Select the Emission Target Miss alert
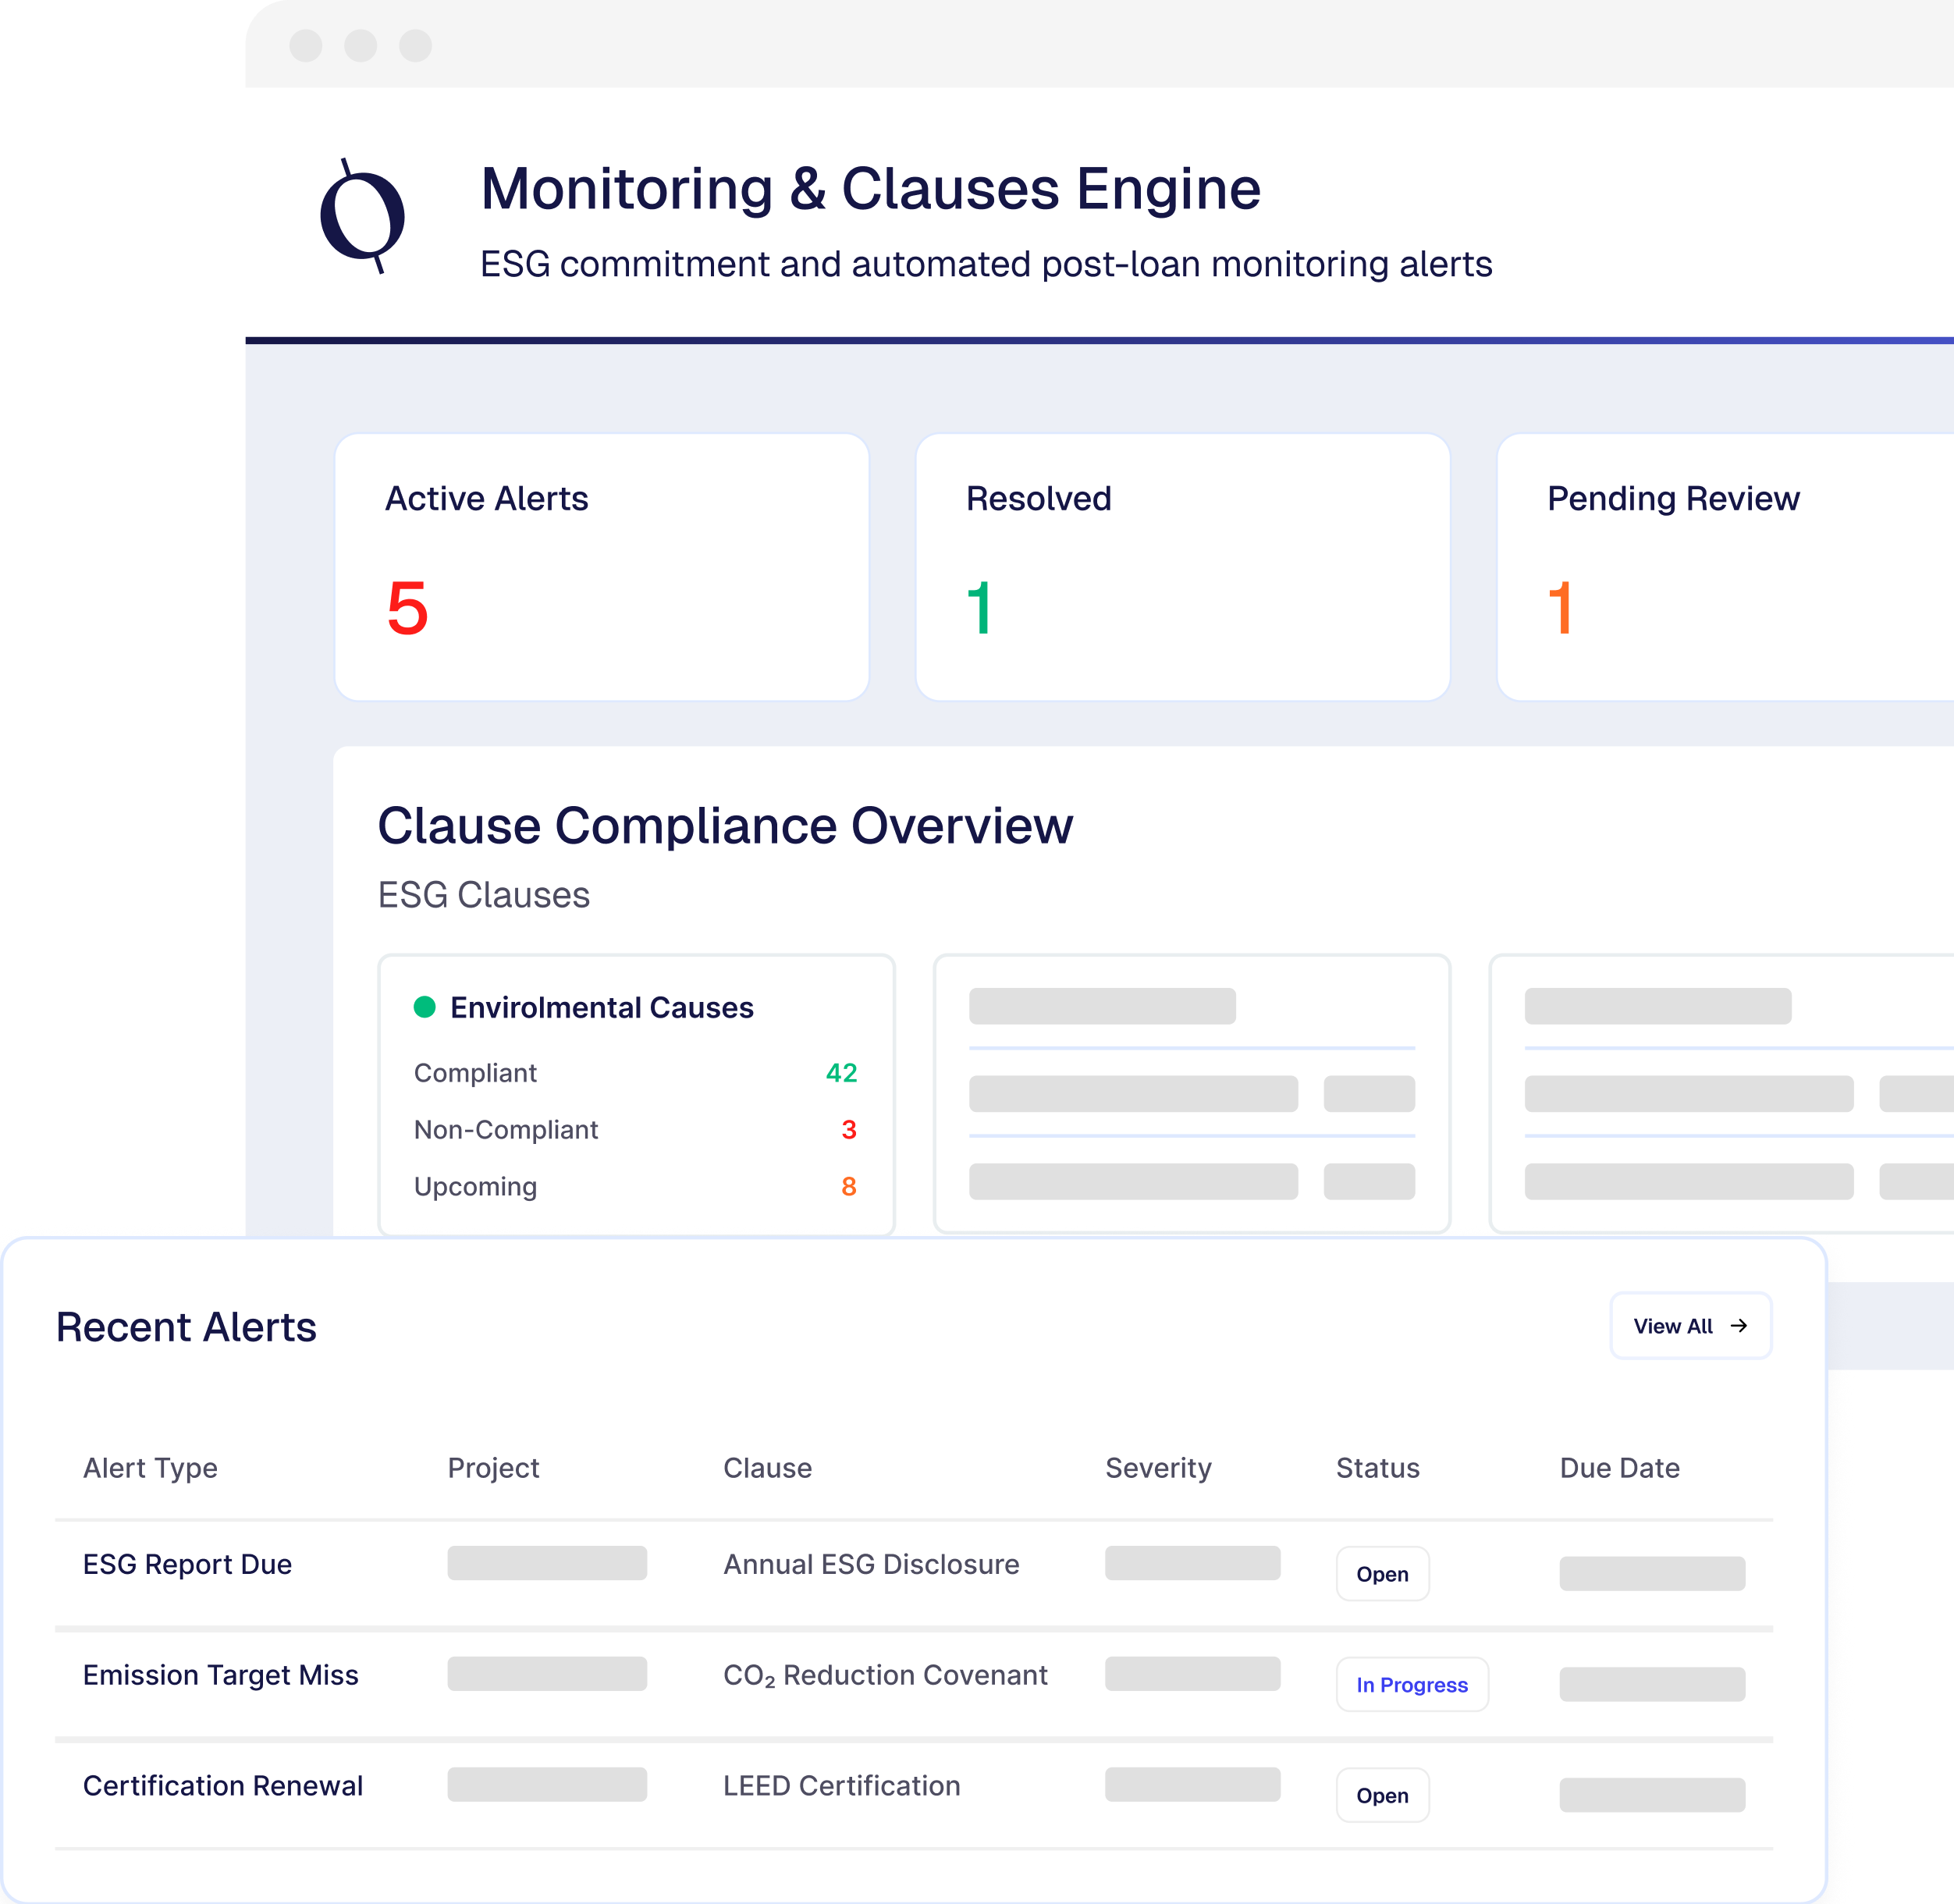Screen dimensions: 1954x1904 click(x=220, y=1675)
